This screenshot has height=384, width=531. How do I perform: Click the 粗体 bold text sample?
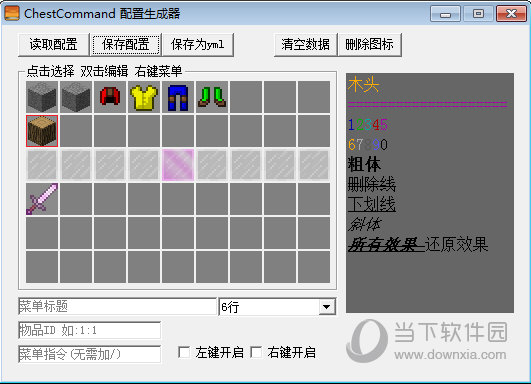364,165
